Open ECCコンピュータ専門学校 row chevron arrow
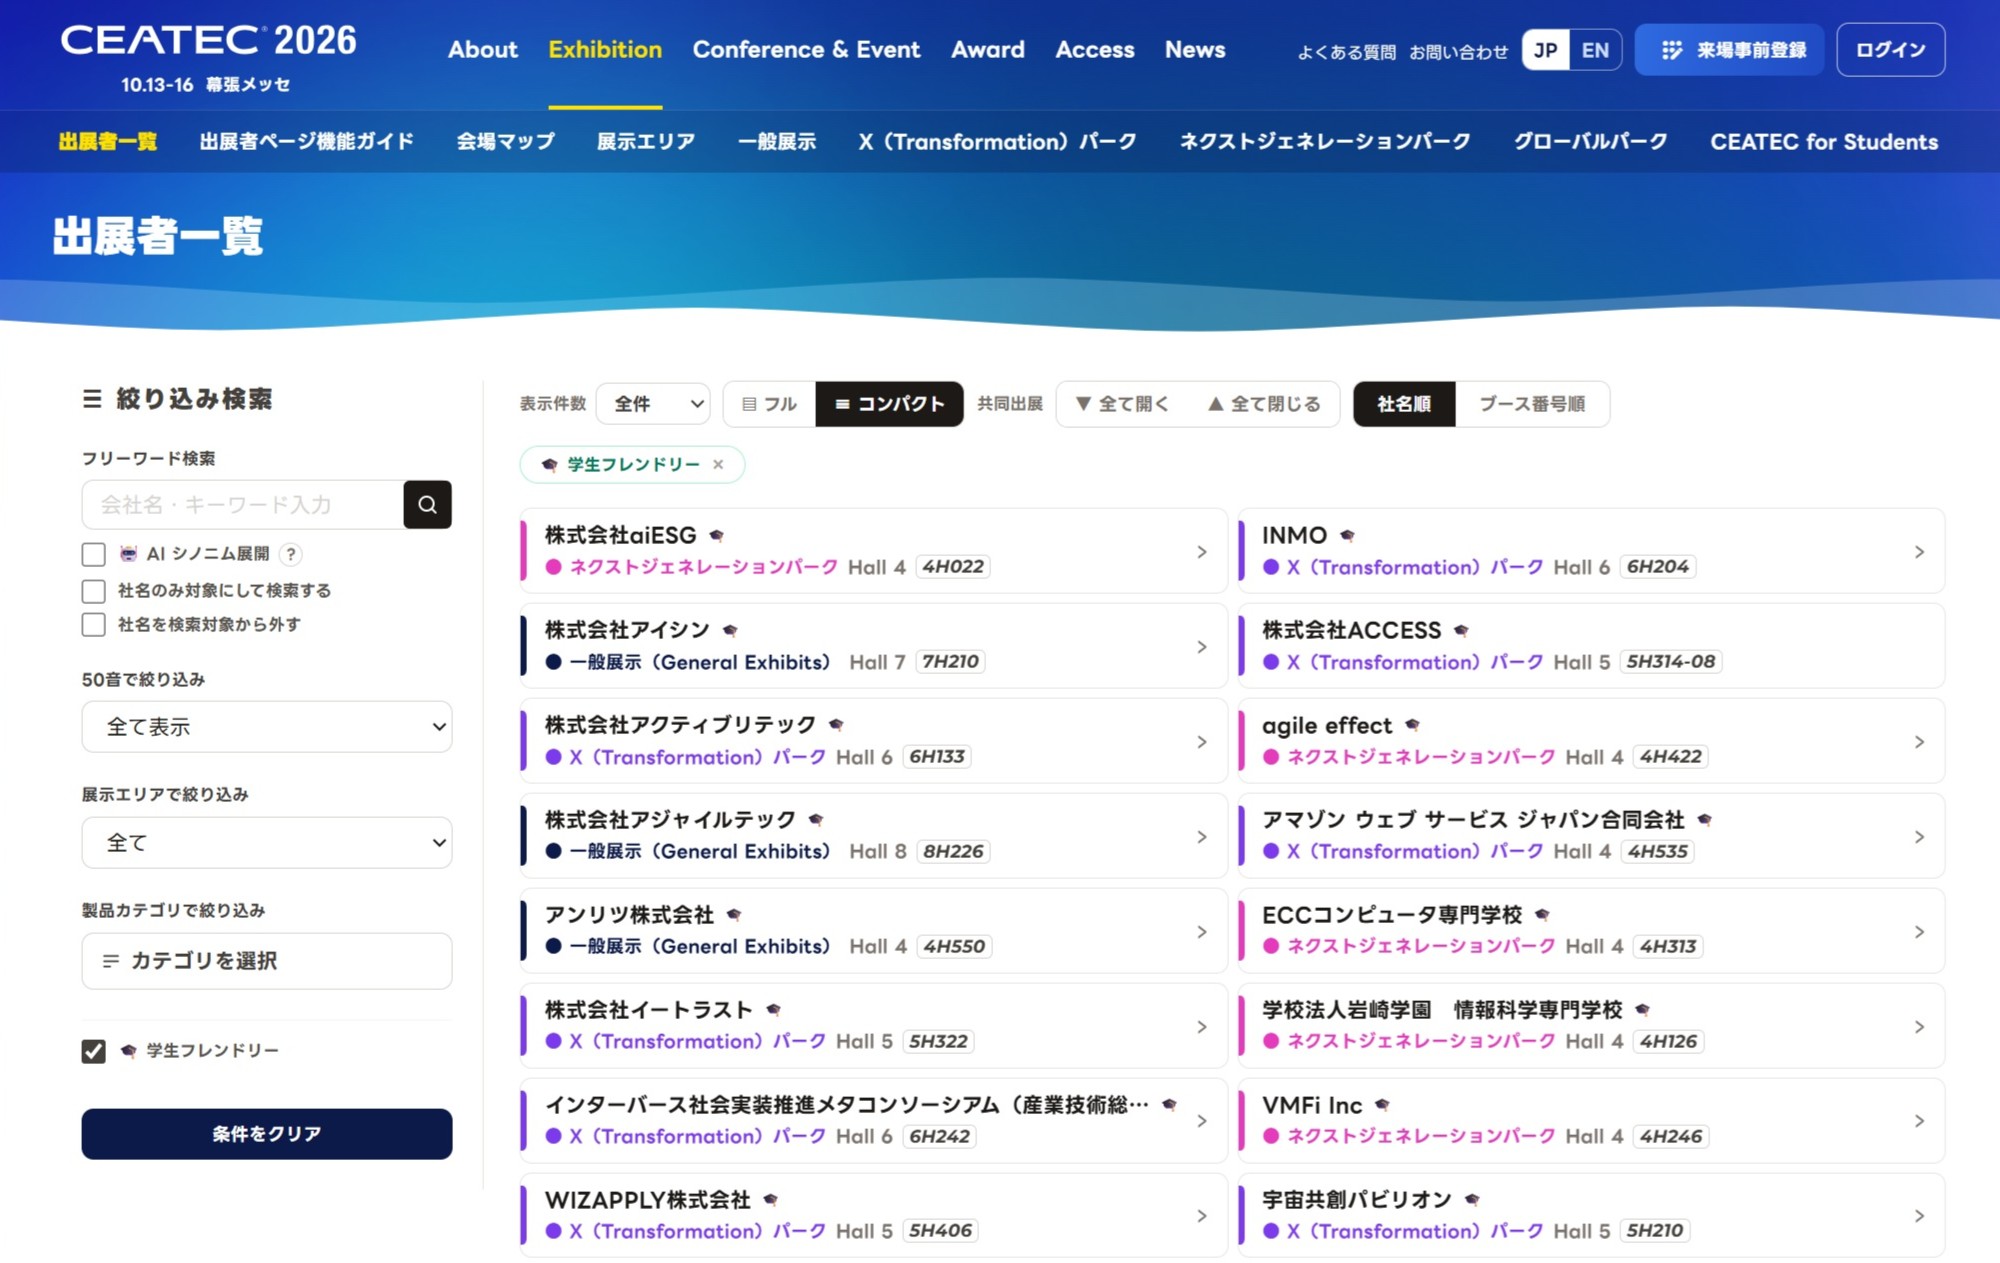 1919,932
